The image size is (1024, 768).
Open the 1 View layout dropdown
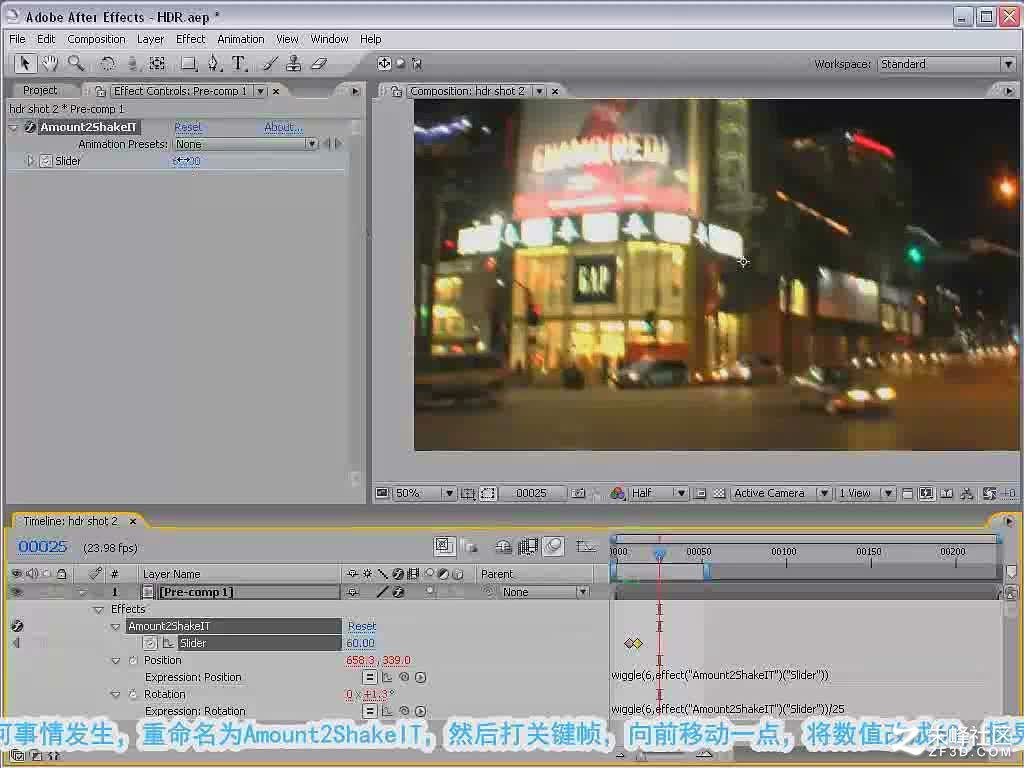coord(865,494)
